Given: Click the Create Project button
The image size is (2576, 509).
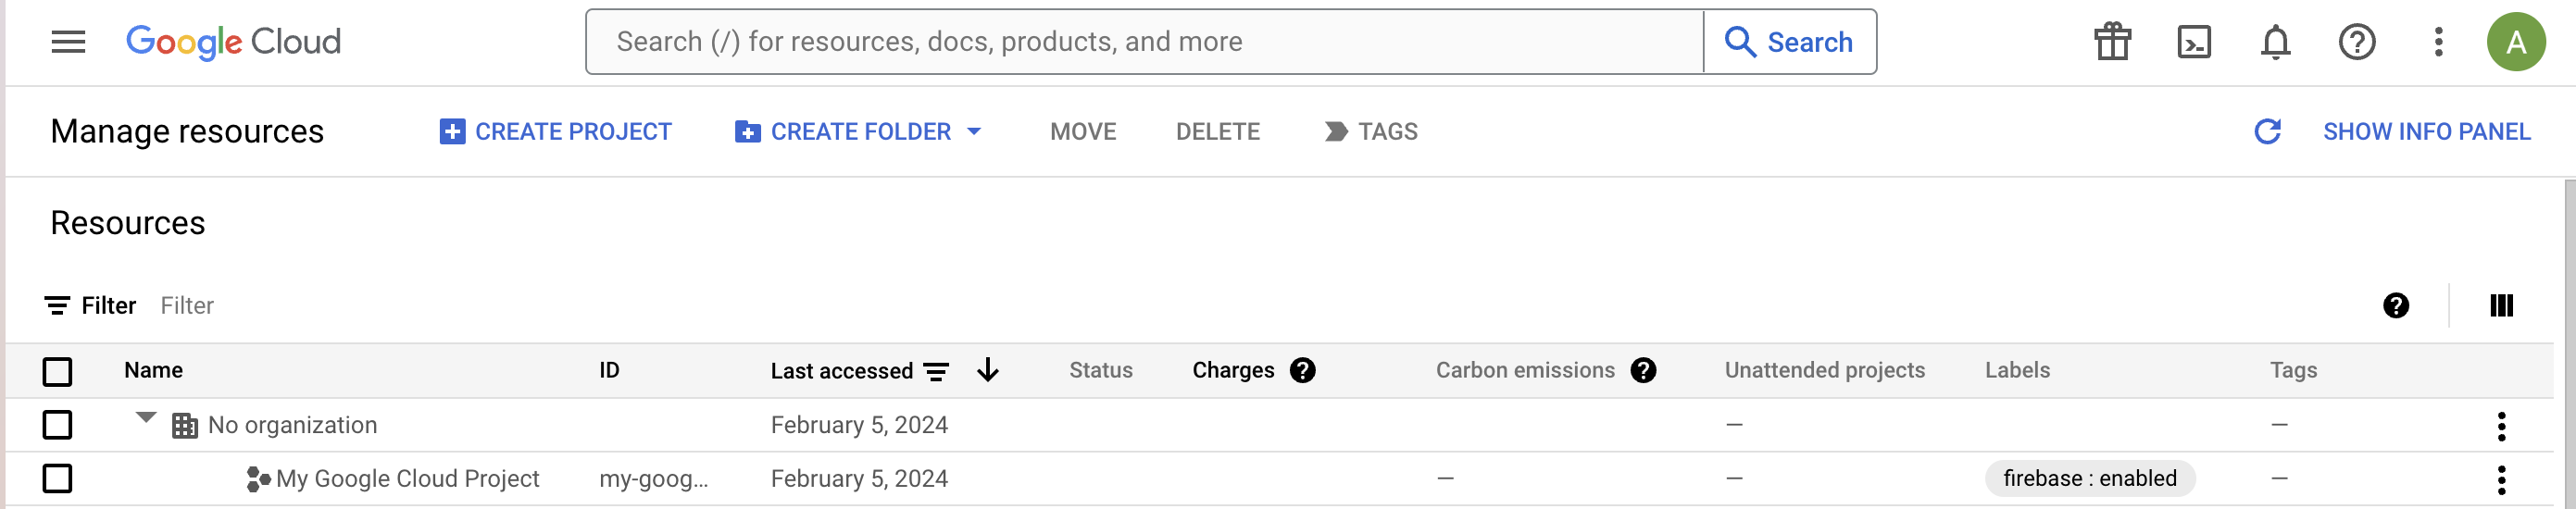Looking at the screenshot, I should click(x=556, y=131).
